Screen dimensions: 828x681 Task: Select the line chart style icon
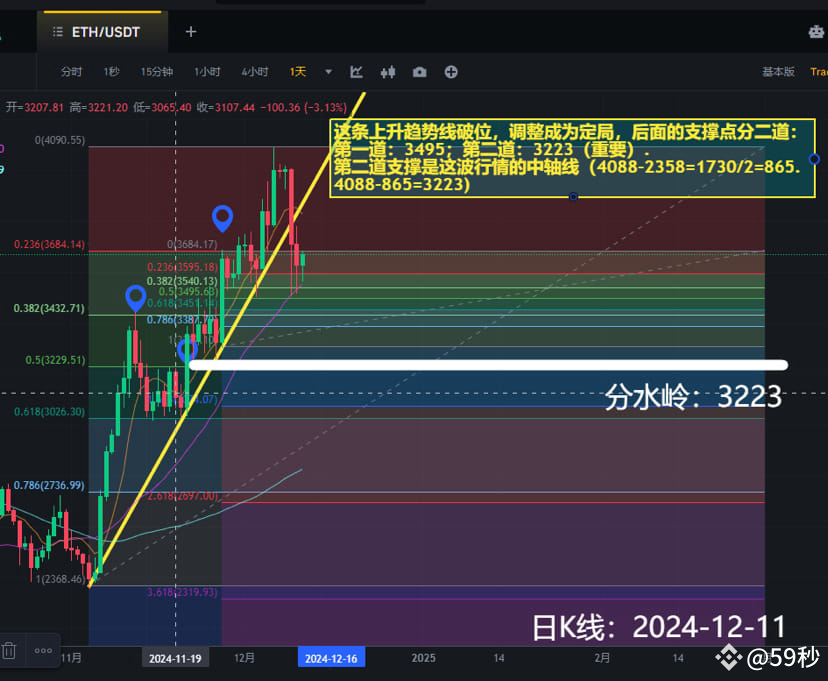[356, 72]
